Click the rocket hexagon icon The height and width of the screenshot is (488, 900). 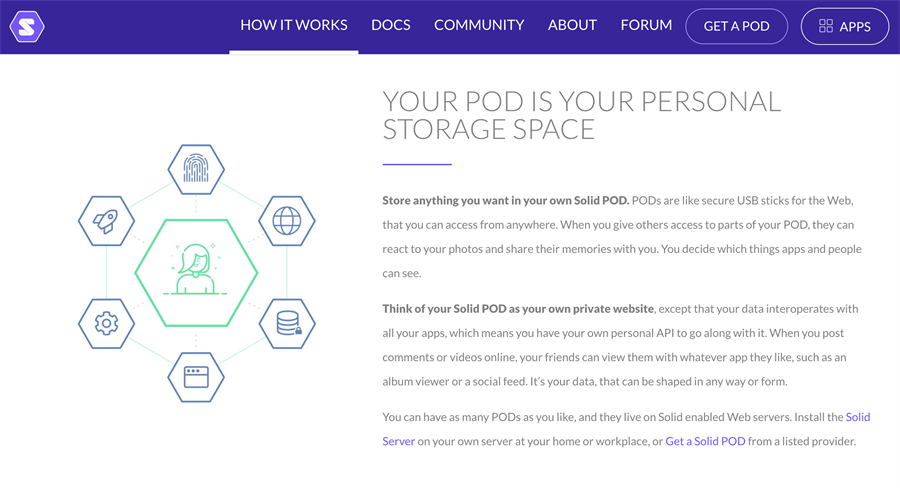point(106,221)
